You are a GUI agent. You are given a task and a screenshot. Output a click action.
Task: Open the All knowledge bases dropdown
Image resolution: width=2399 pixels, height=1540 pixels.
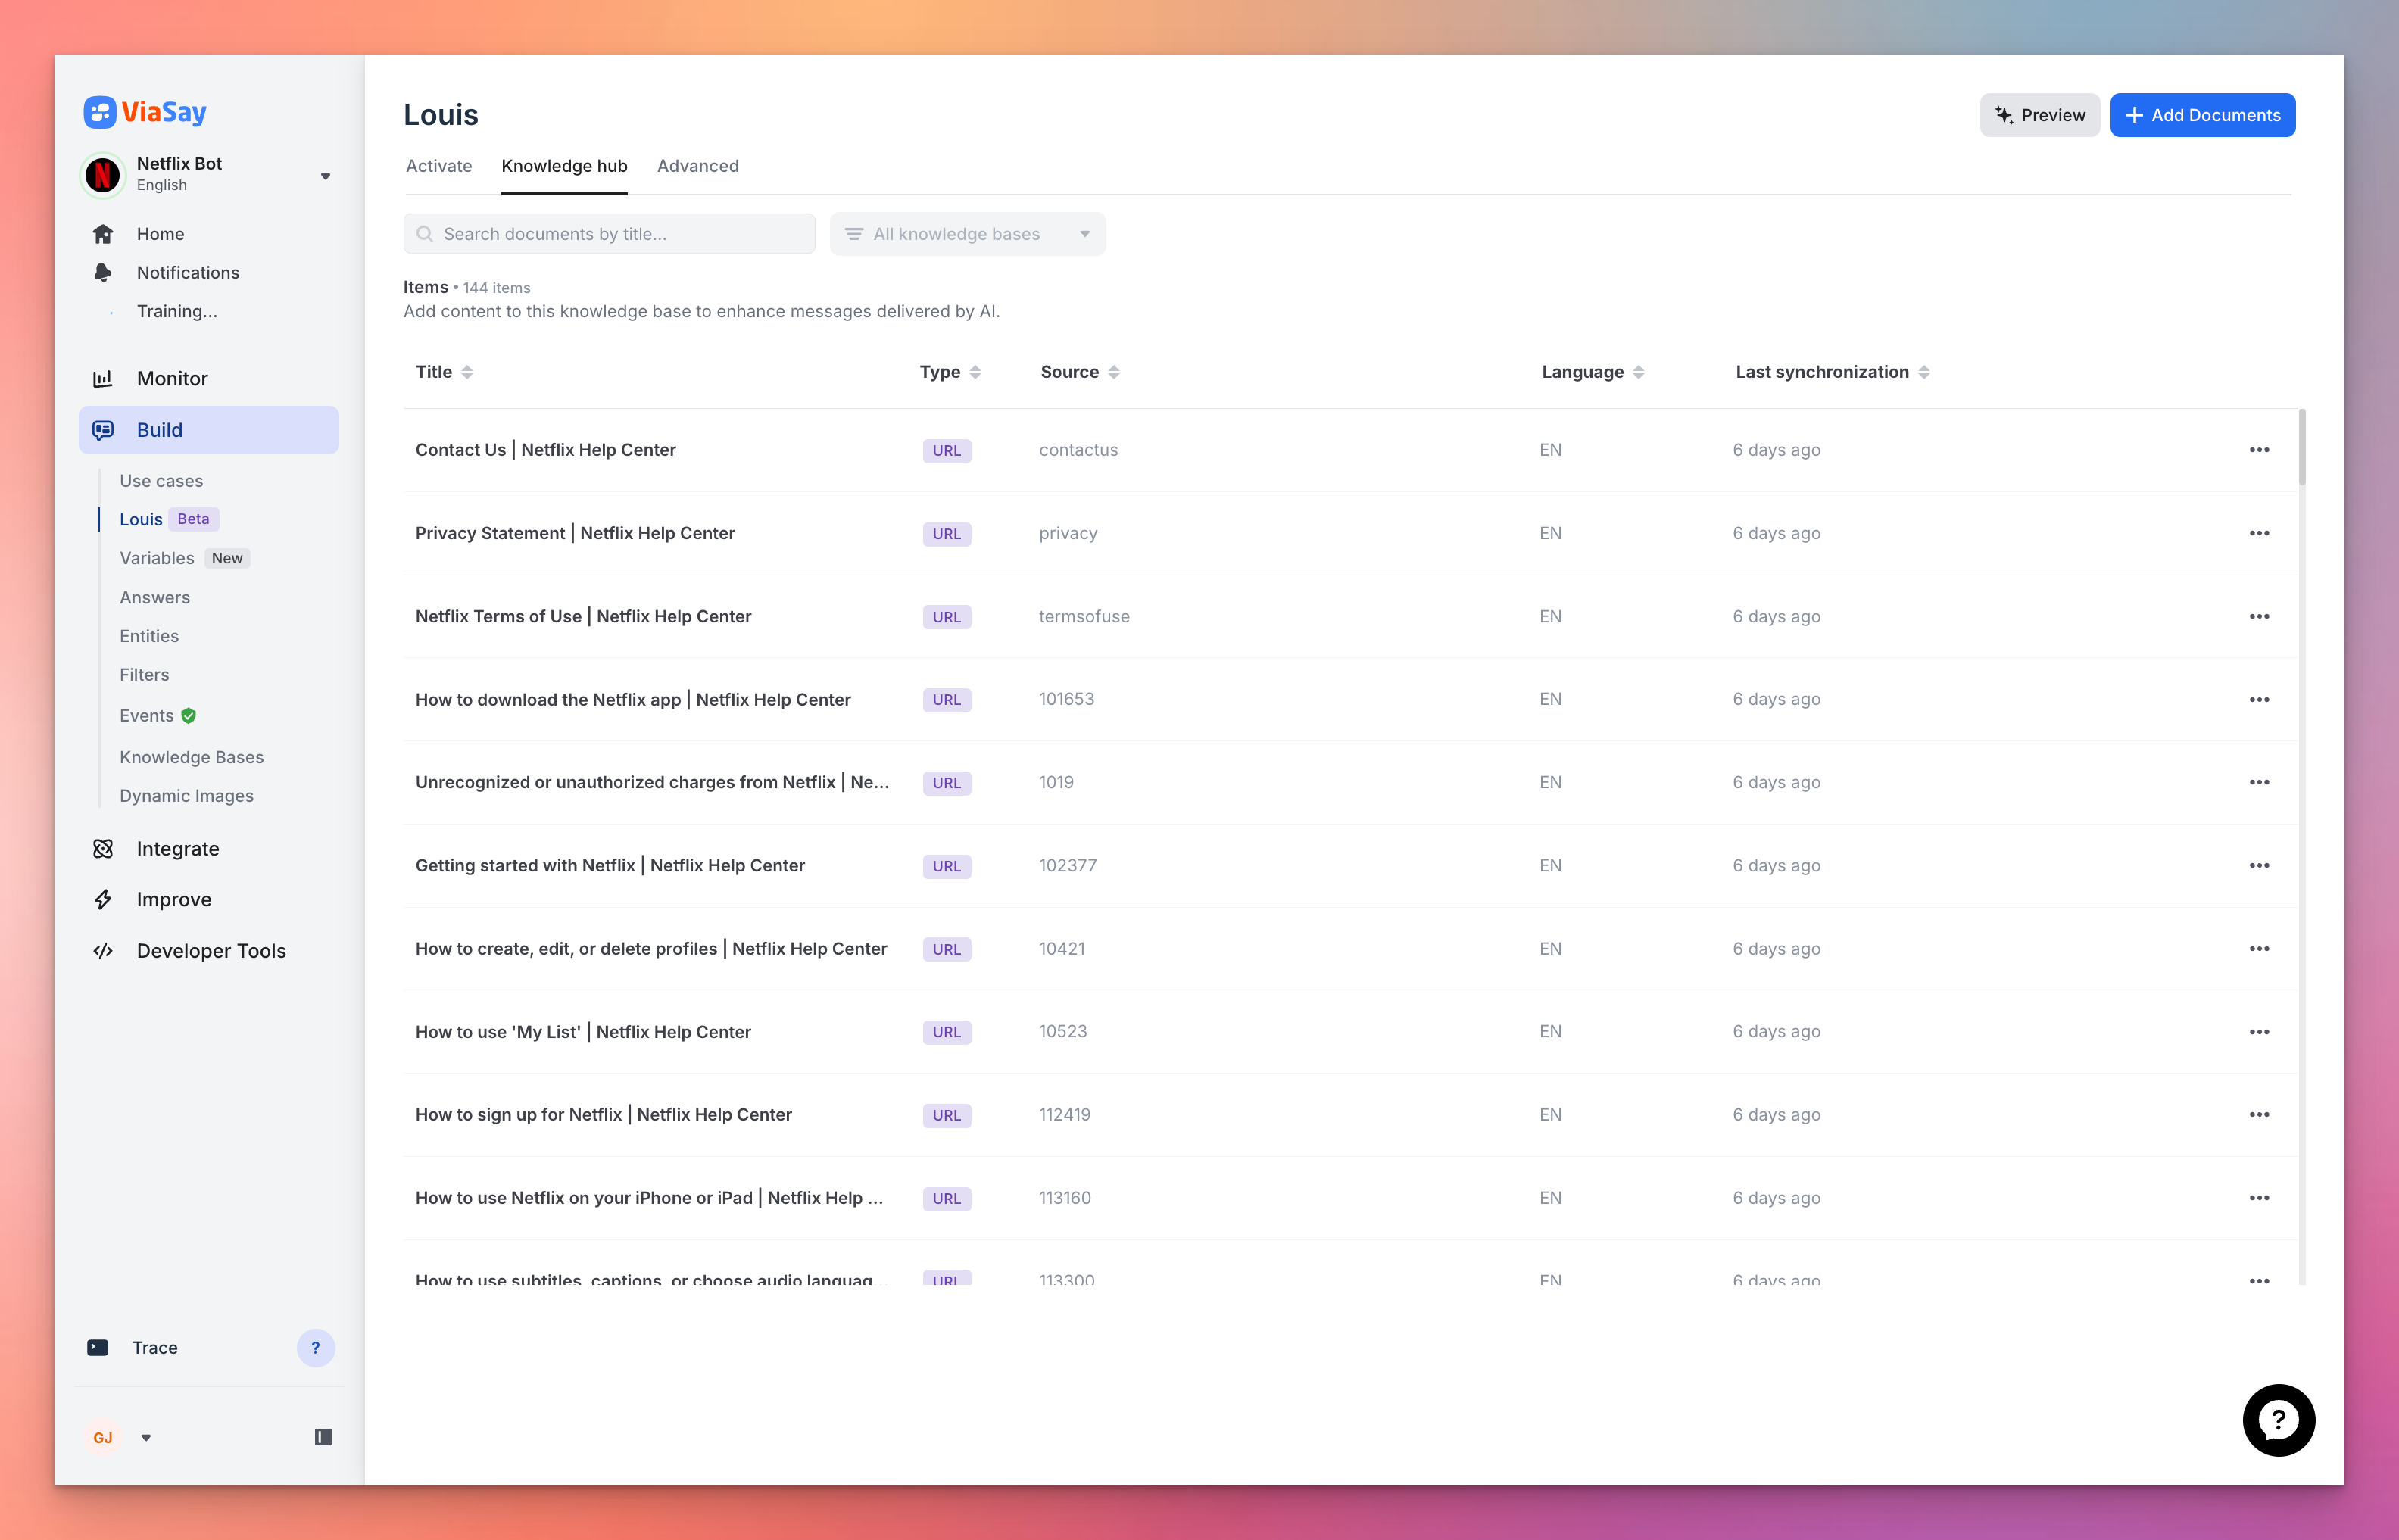tap(968, 234)
